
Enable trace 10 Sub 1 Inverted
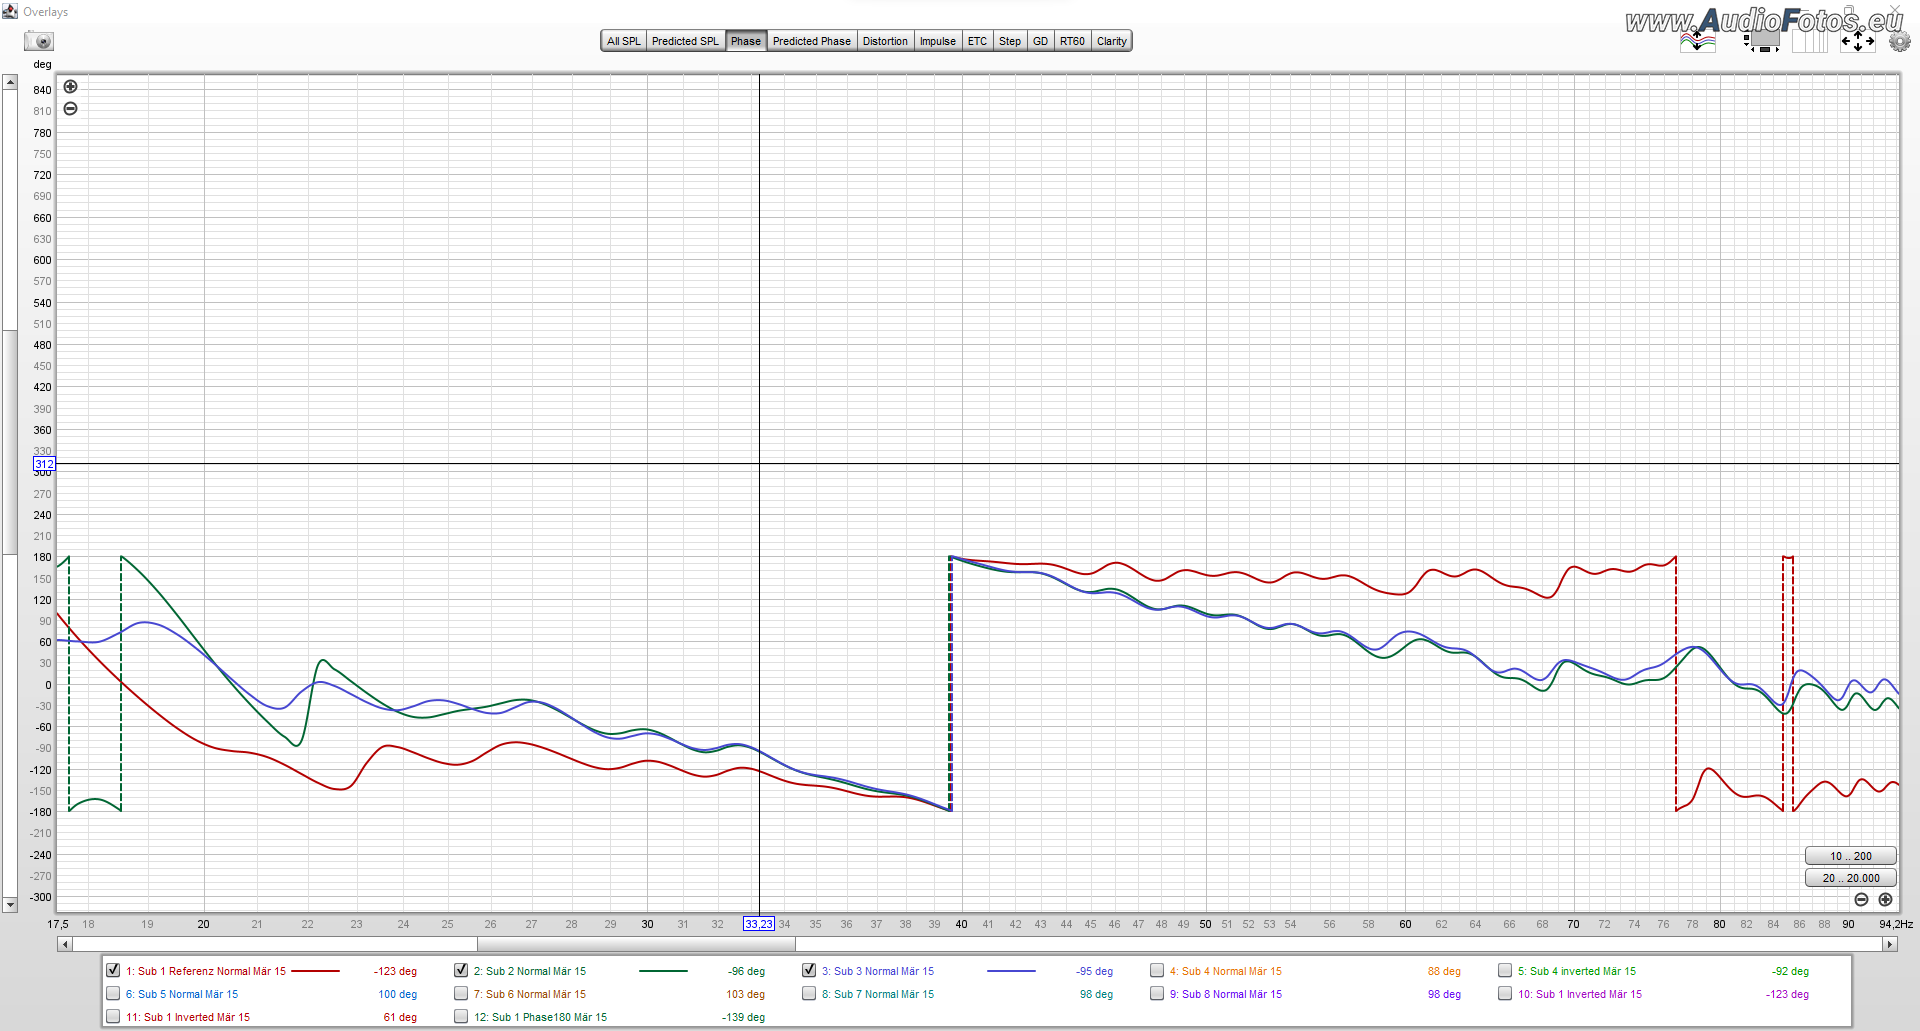click(1505, 993)
